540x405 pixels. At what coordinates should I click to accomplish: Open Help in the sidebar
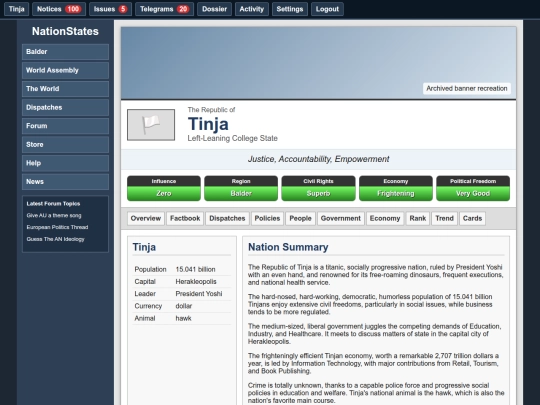pos(65,163)
